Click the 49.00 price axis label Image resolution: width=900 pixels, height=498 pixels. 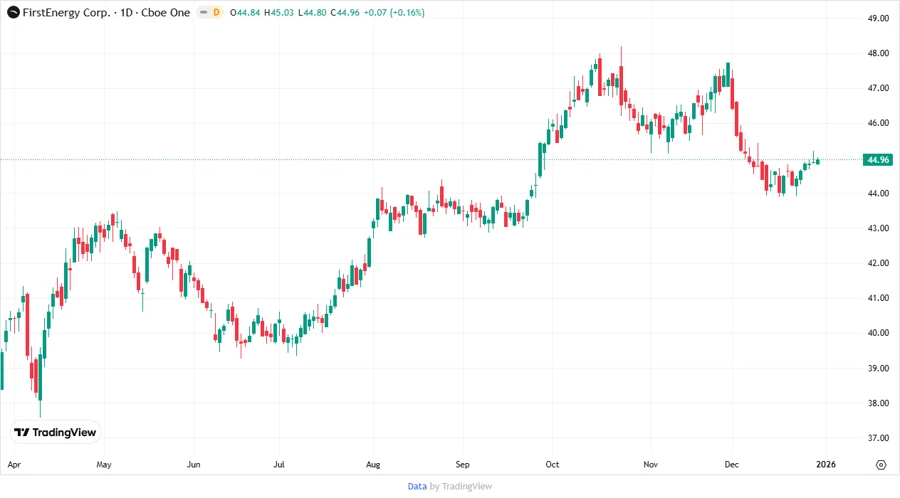click(878, 18)
